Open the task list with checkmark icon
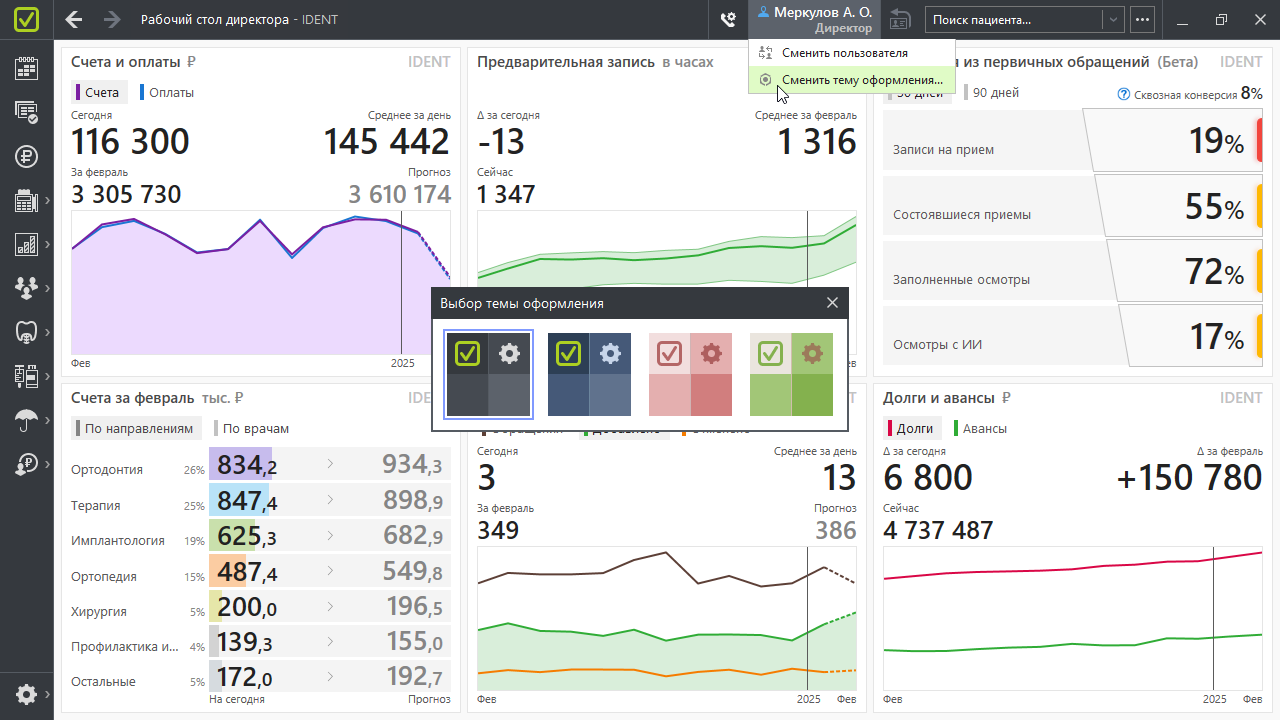 pos(26,112)
